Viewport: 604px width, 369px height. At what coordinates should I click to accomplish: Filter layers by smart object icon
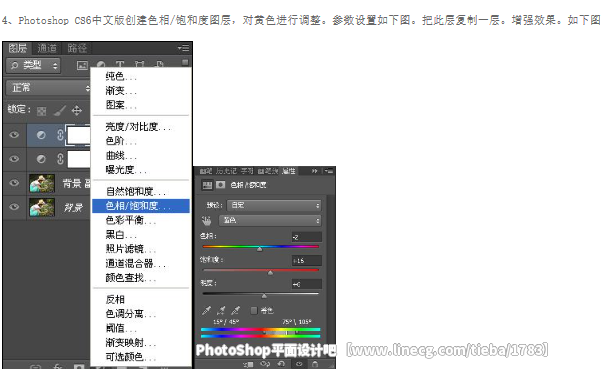click(x=159, y=64)
